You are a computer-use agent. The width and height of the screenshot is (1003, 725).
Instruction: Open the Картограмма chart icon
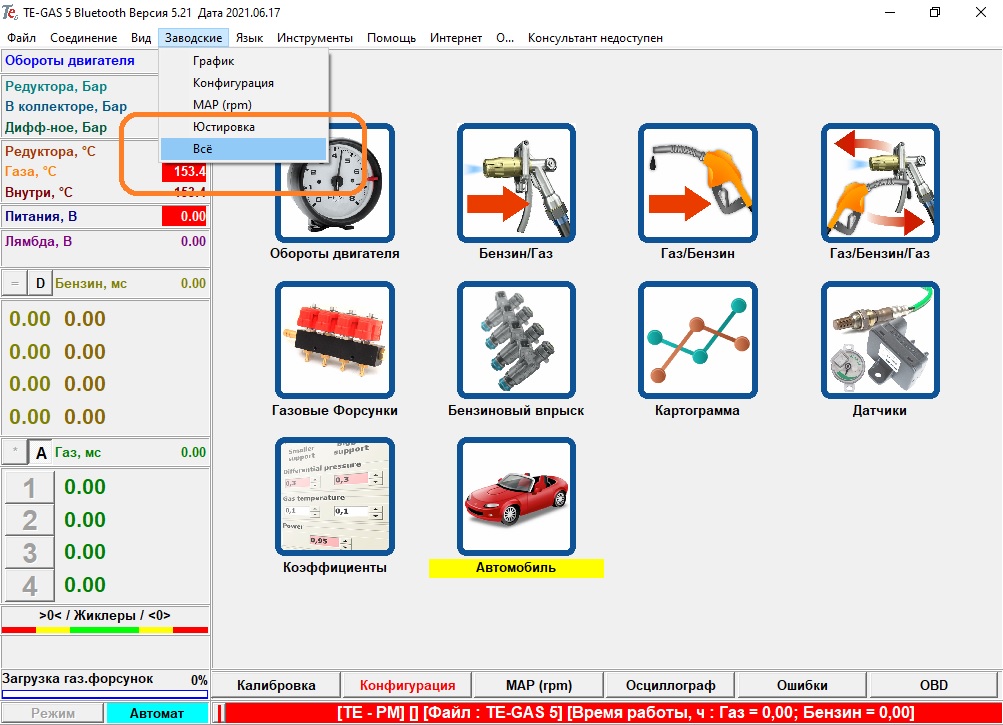point(698,340)
